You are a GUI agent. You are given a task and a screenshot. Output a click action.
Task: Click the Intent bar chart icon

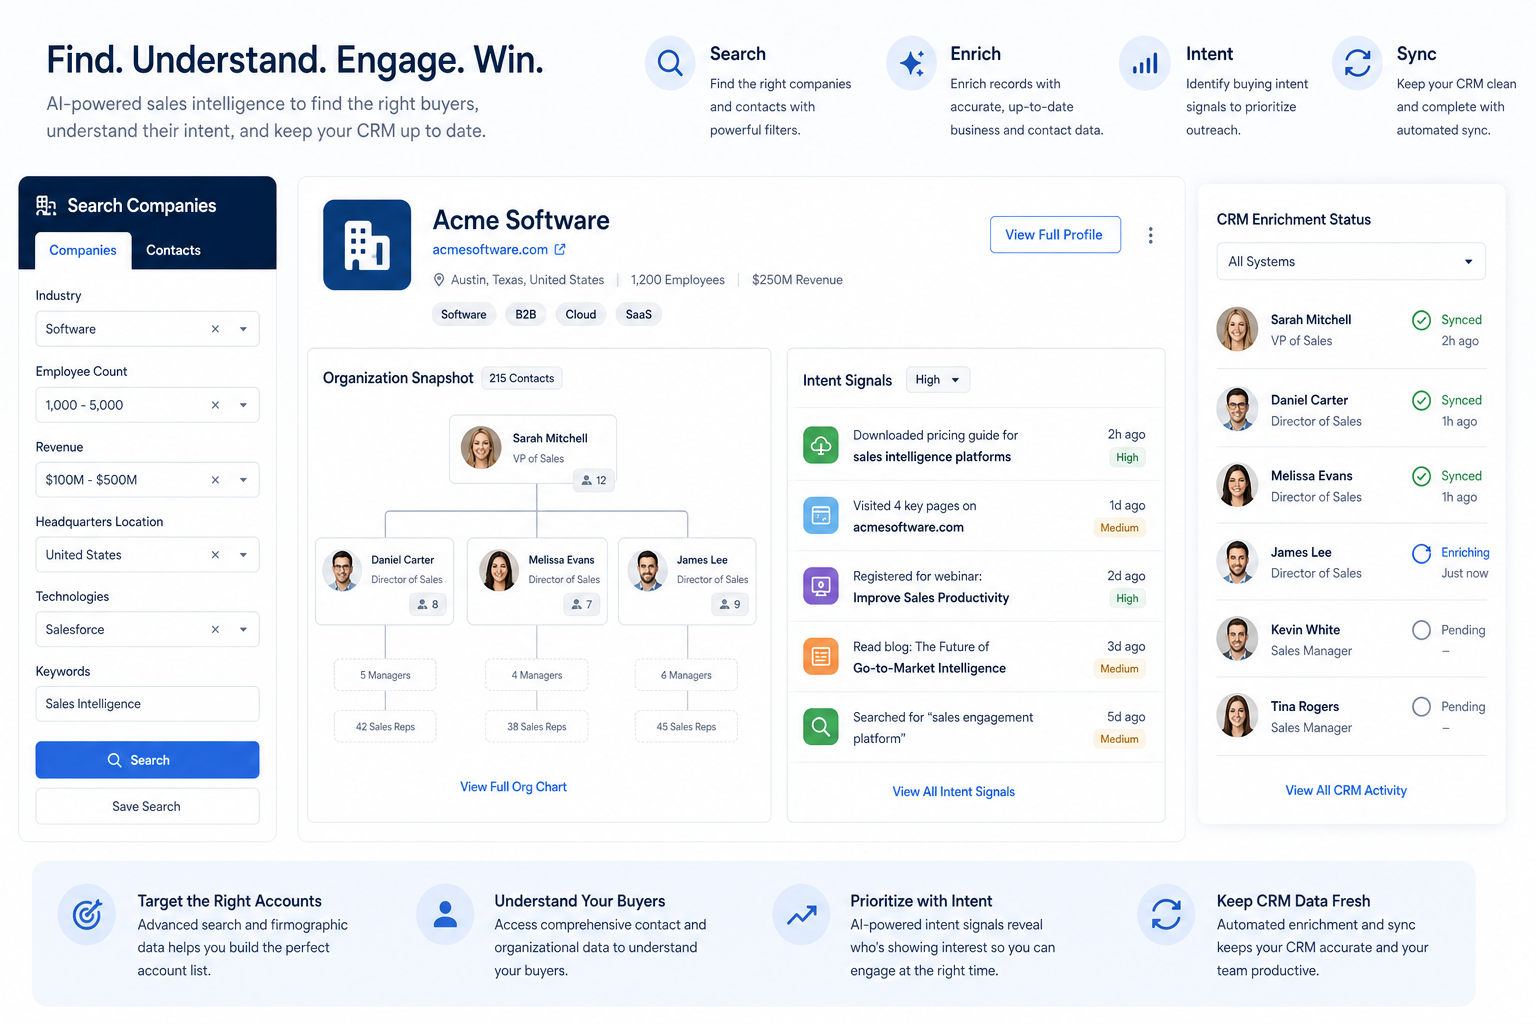point(1145,64)
